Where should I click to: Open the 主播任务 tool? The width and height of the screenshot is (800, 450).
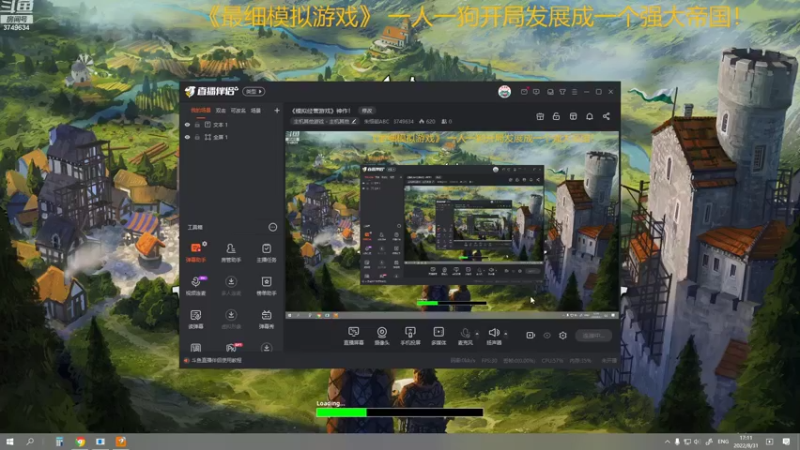point(266,252)
